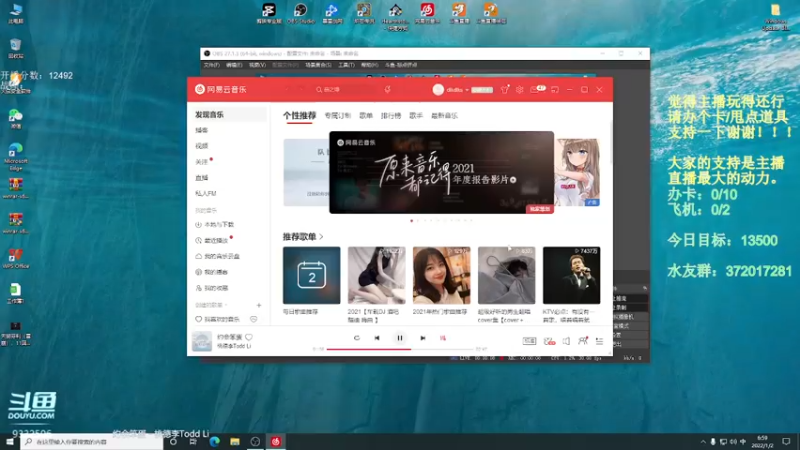Click the anime girl banner on right
The image size is (800, 450).
[577, 172]
